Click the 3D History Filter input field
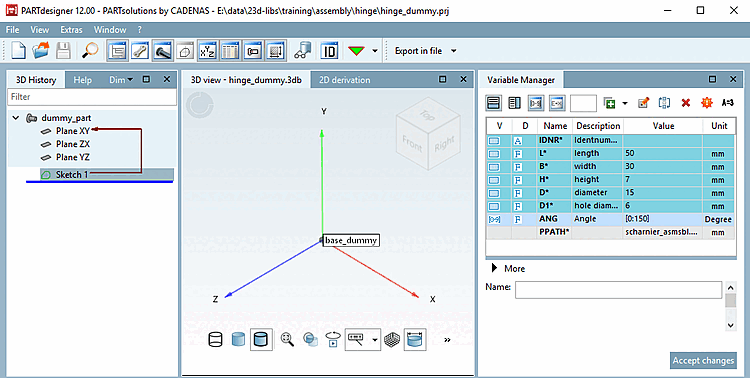 pos(92,97)
